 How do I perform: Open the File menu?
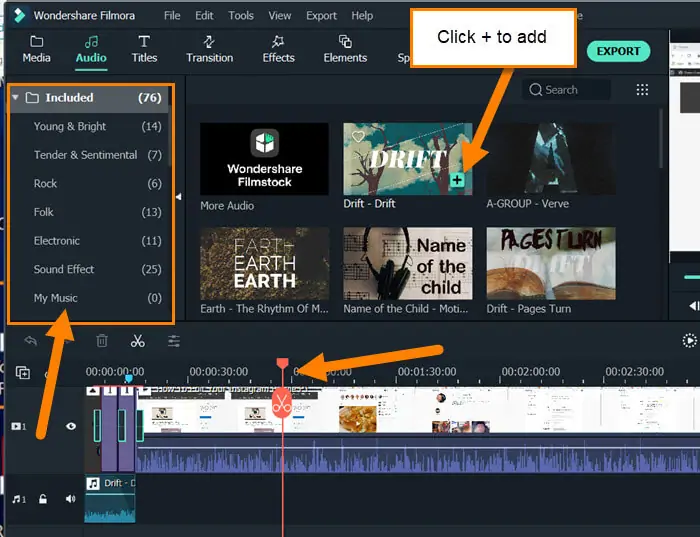172,16
